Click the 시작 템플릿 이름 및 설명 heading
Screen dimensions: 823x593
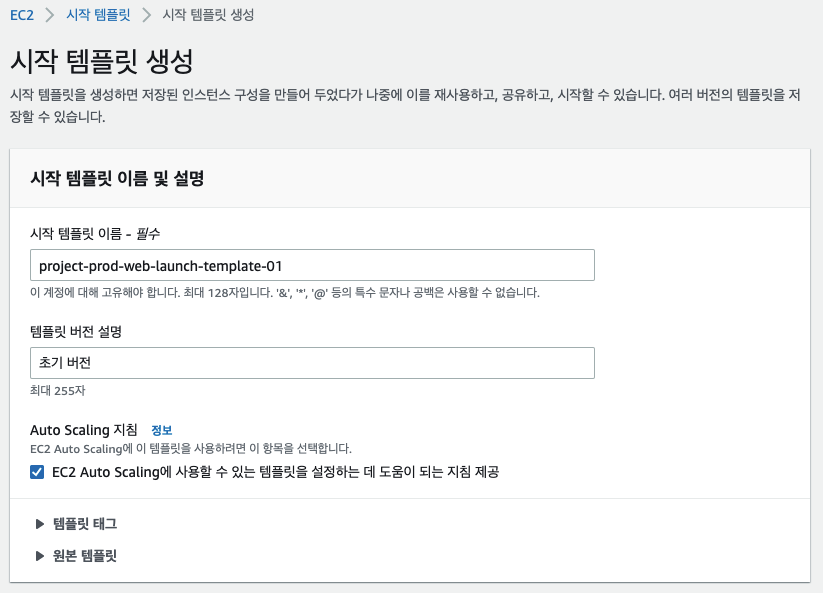pos(117,178)
